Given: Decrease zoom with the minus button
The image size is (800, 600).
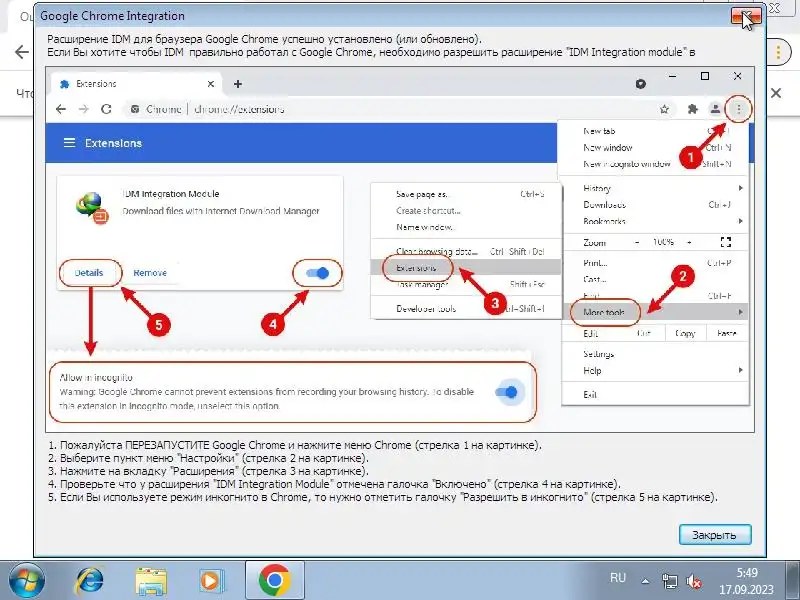Looking at the screenshot, I should [637, 242].
